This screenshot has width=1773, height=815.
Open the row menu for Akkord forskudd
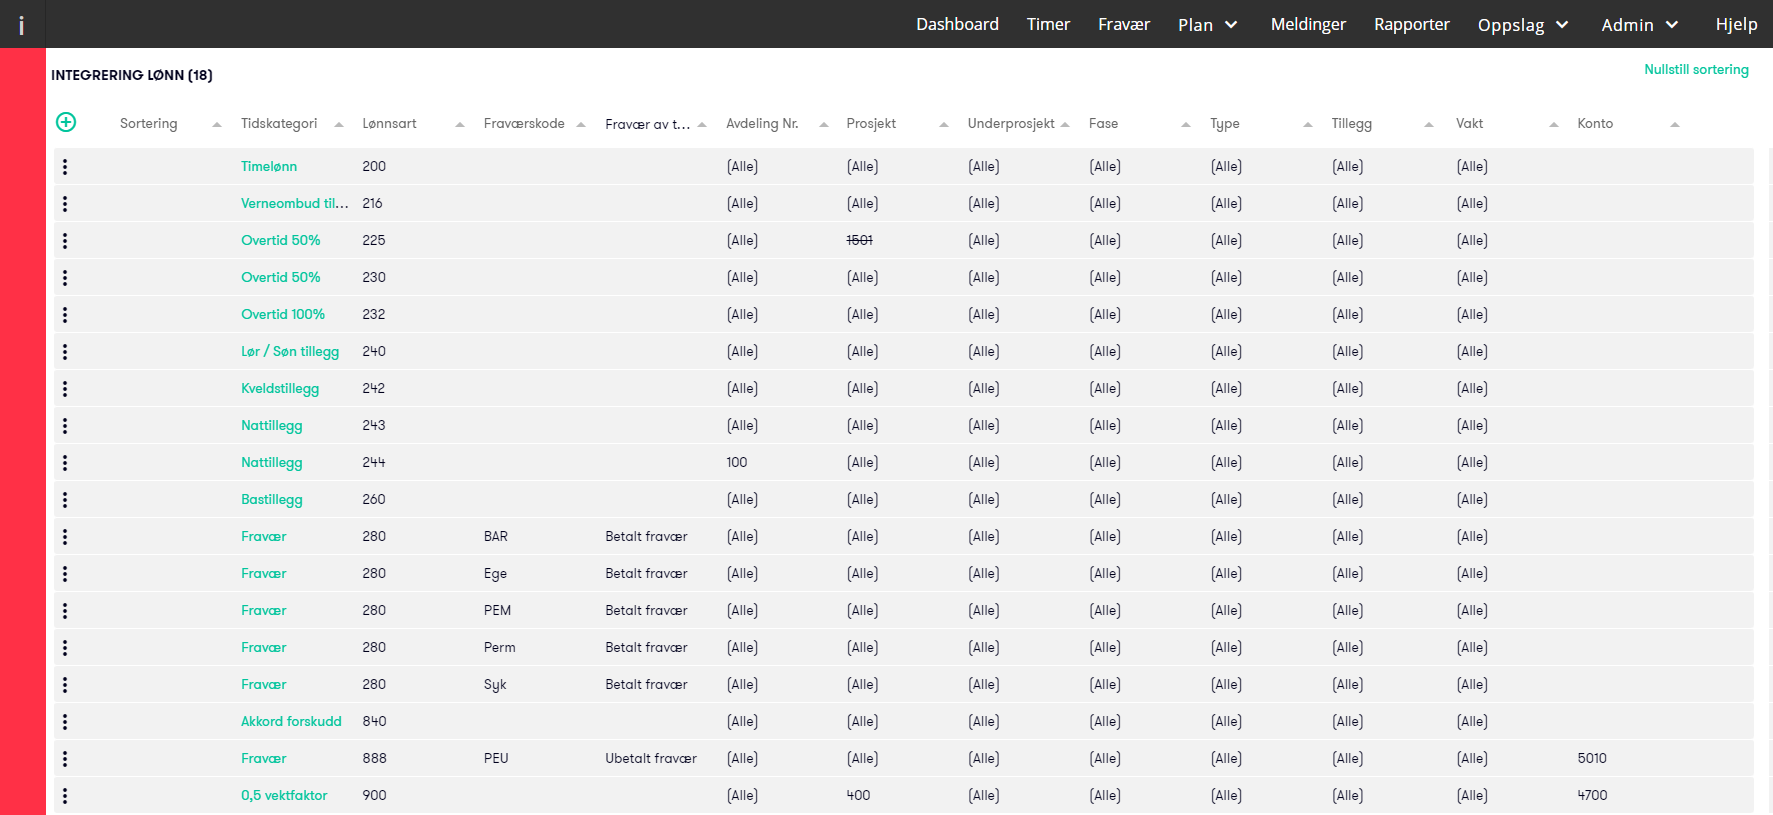(65, 722)
